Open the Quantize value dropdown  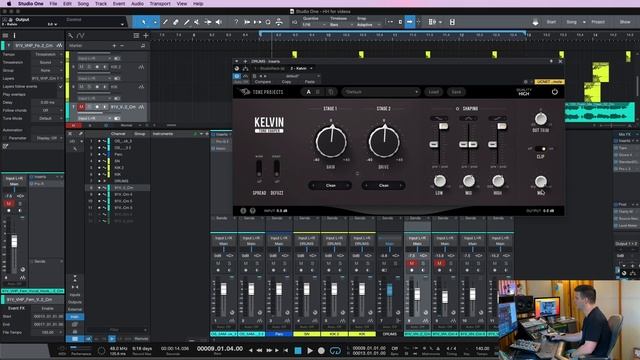pyautogui.click(x=313, y=25)
